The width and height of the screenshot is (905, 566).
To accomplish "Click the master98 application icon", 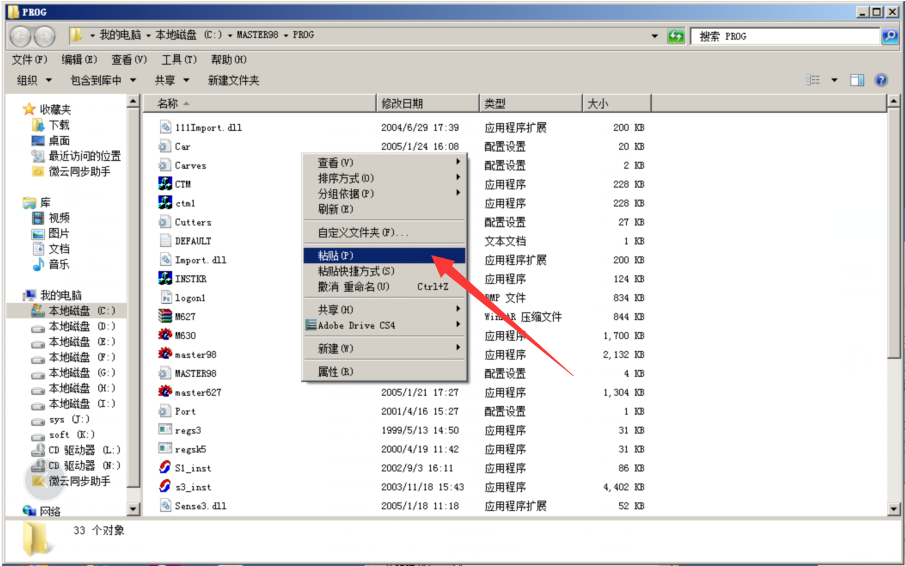I will click(x=166, y=354).
